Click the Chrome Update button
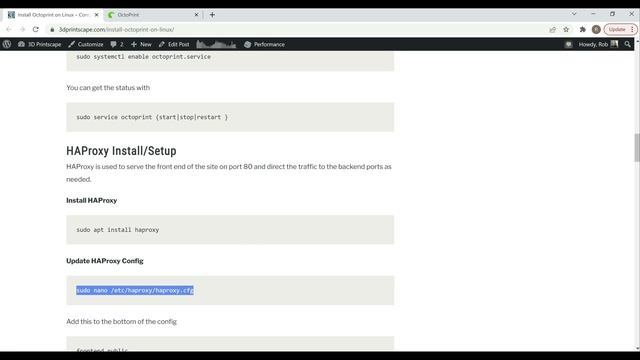This screenshot has height=360, width=640. click(x=620, y=29)
